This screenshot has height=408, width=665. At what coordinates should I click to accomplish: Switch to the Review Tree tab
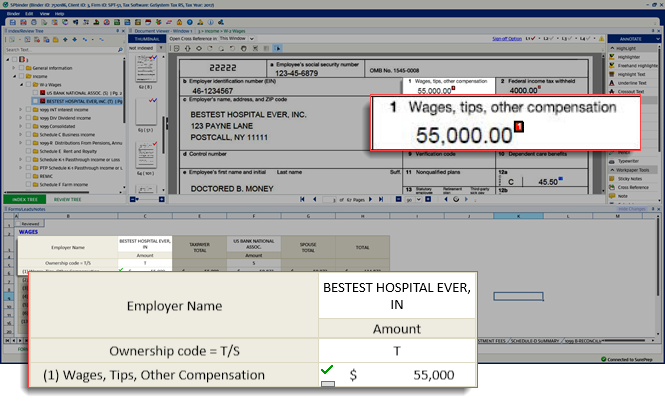(67, 199)
